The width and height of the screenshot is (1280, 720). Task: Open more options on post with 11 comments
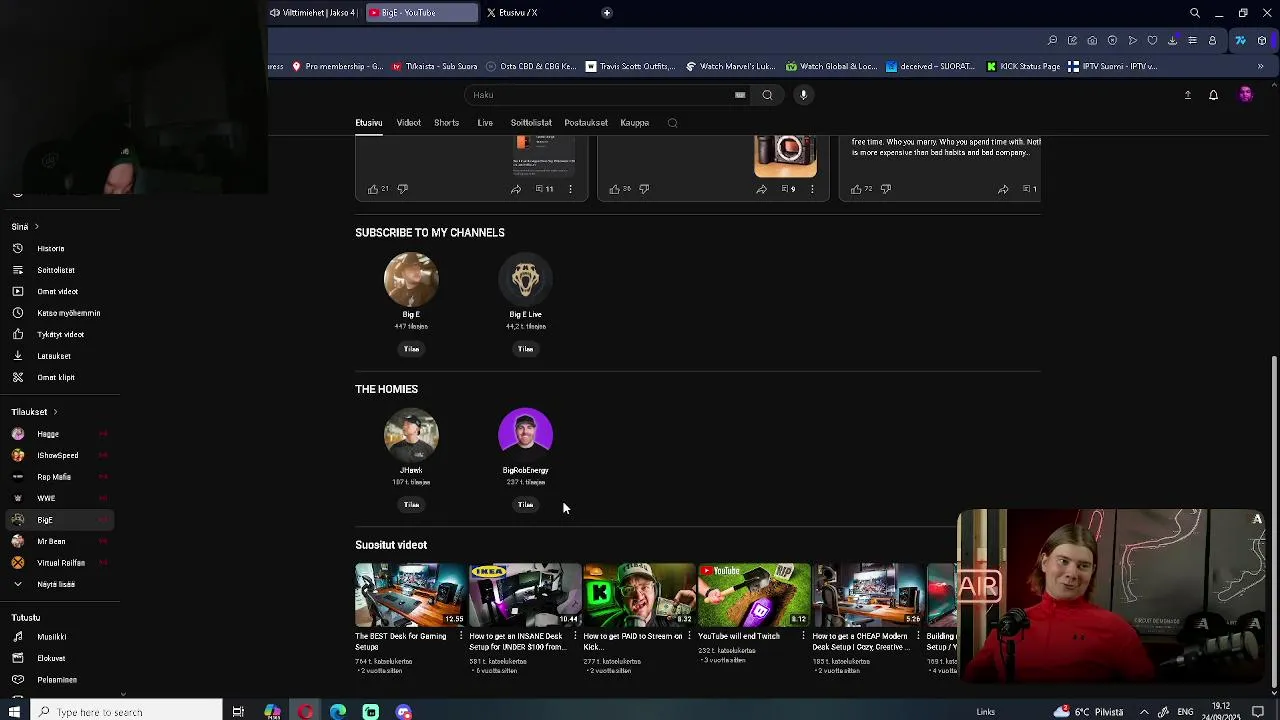pyautogui.click(x=570, y=189)
